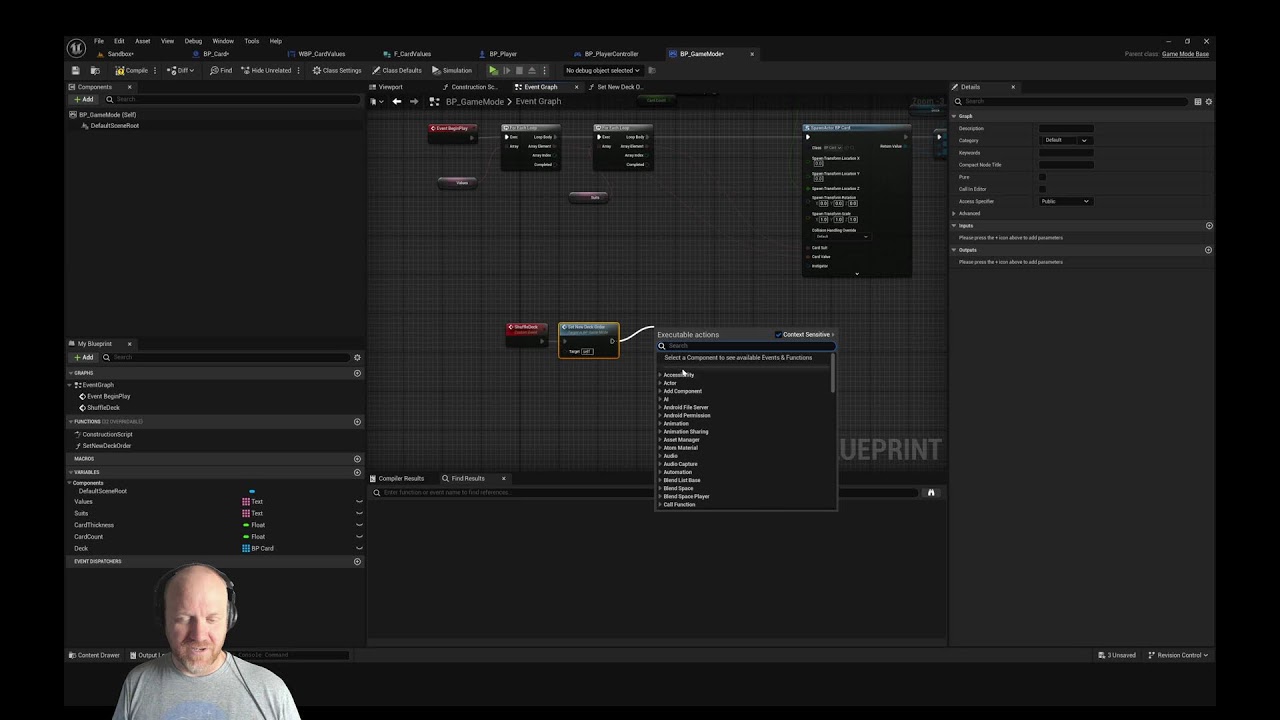
Task: Click Add in the Components panel
Action: [x=83, y=99]
